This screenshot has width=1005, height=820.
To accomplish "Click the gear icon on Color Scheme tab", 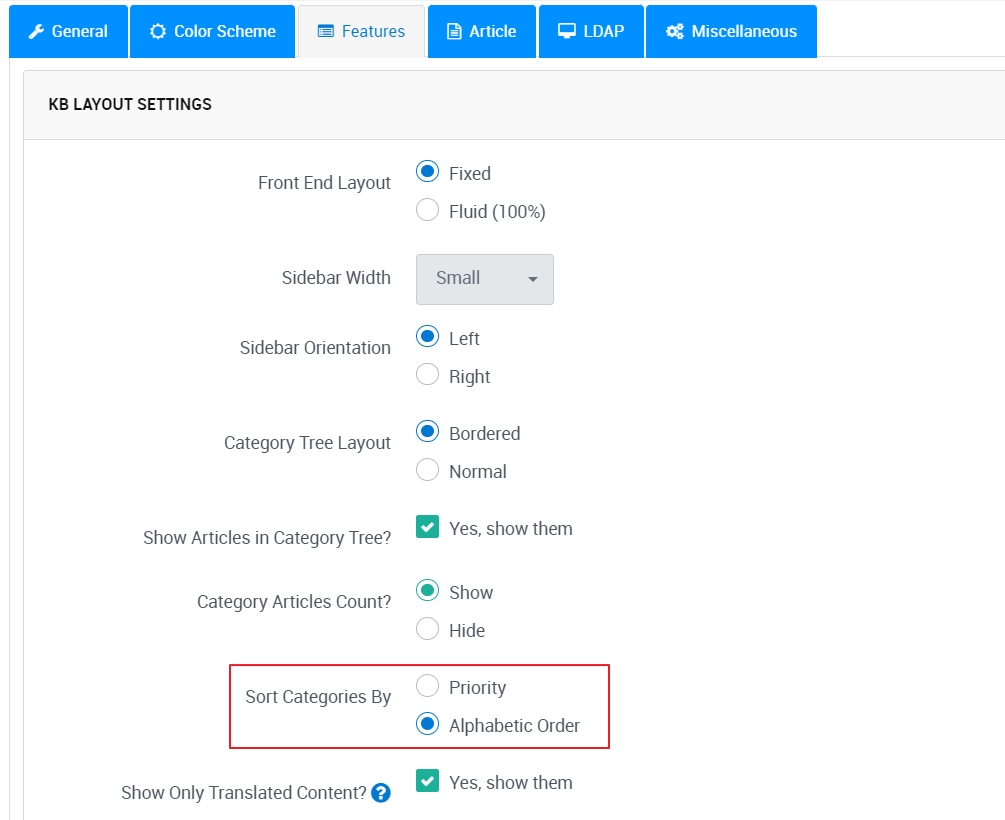I will (159, 31).
